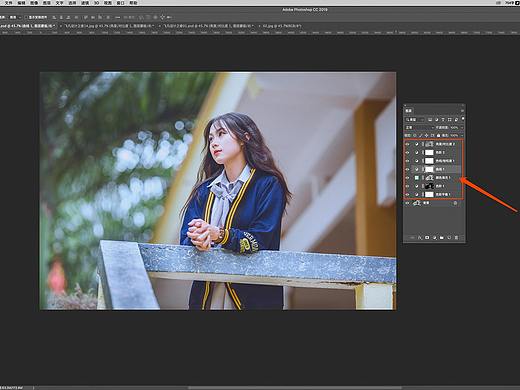Click the horizontal scrollbar at window bottom
This screenshot has height=390, width=520.
295,388
